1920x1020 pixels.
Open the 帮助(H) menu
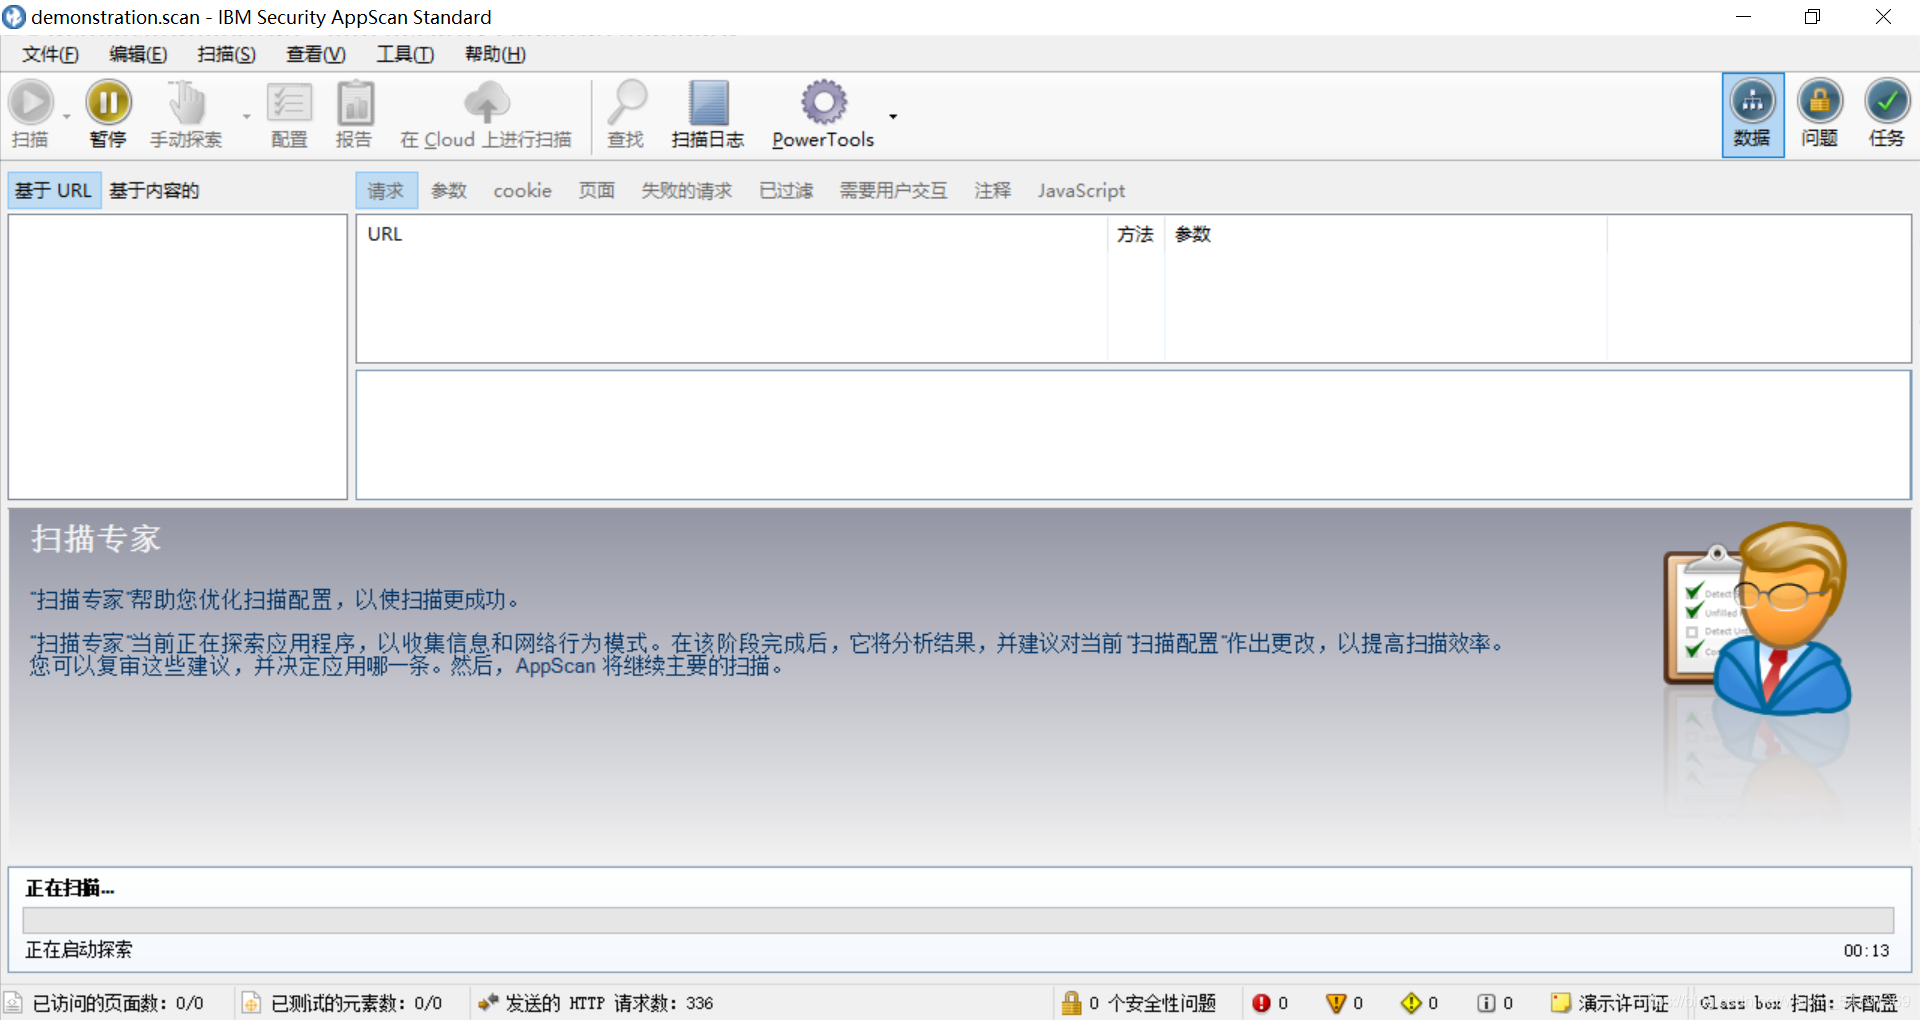coord(495,54)
